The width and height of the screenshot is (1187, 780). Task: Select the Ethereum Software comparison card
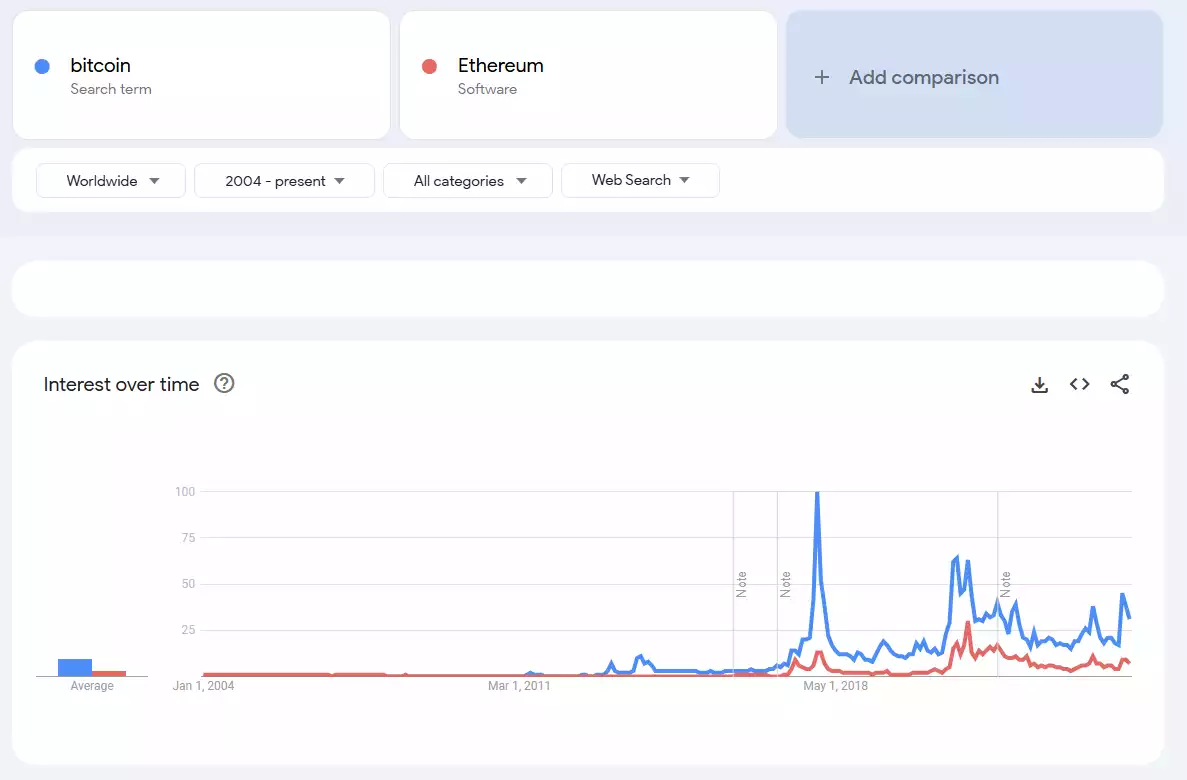click(587, 75)
